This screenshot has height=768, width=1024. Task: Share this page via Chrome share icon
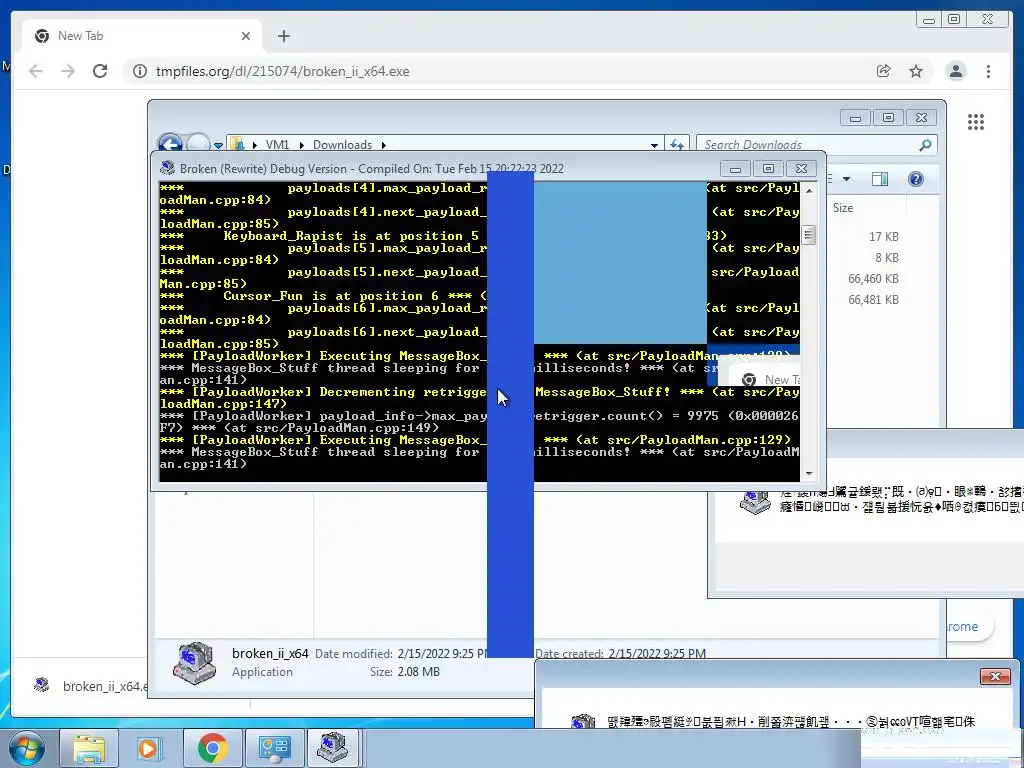884,71
